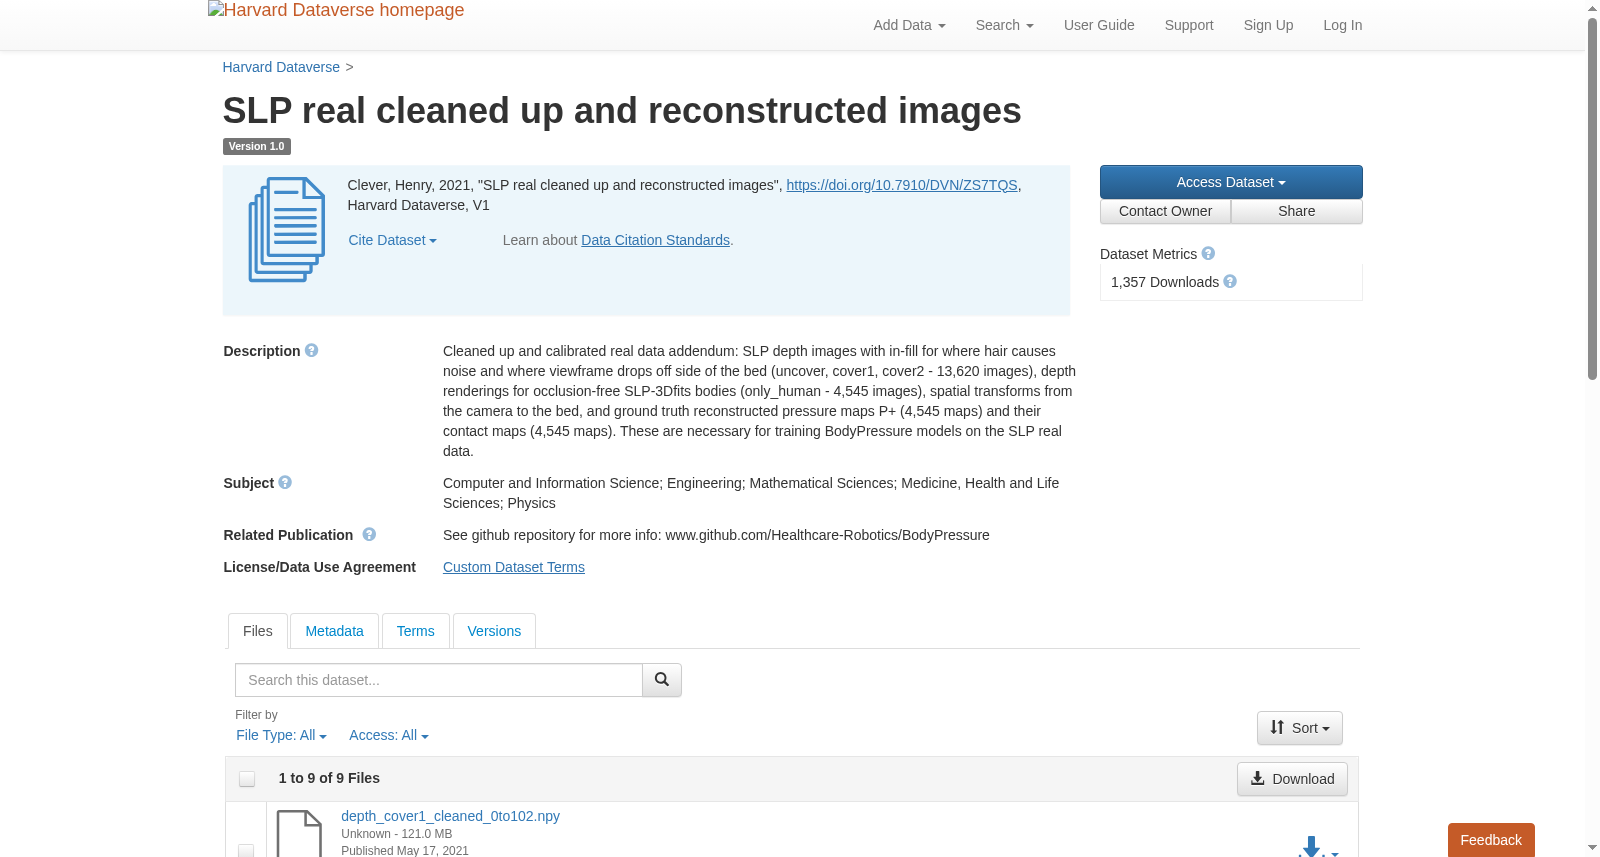Click the Search this dataset input field
1600x857 pixels.
click(x=439, y=680)
